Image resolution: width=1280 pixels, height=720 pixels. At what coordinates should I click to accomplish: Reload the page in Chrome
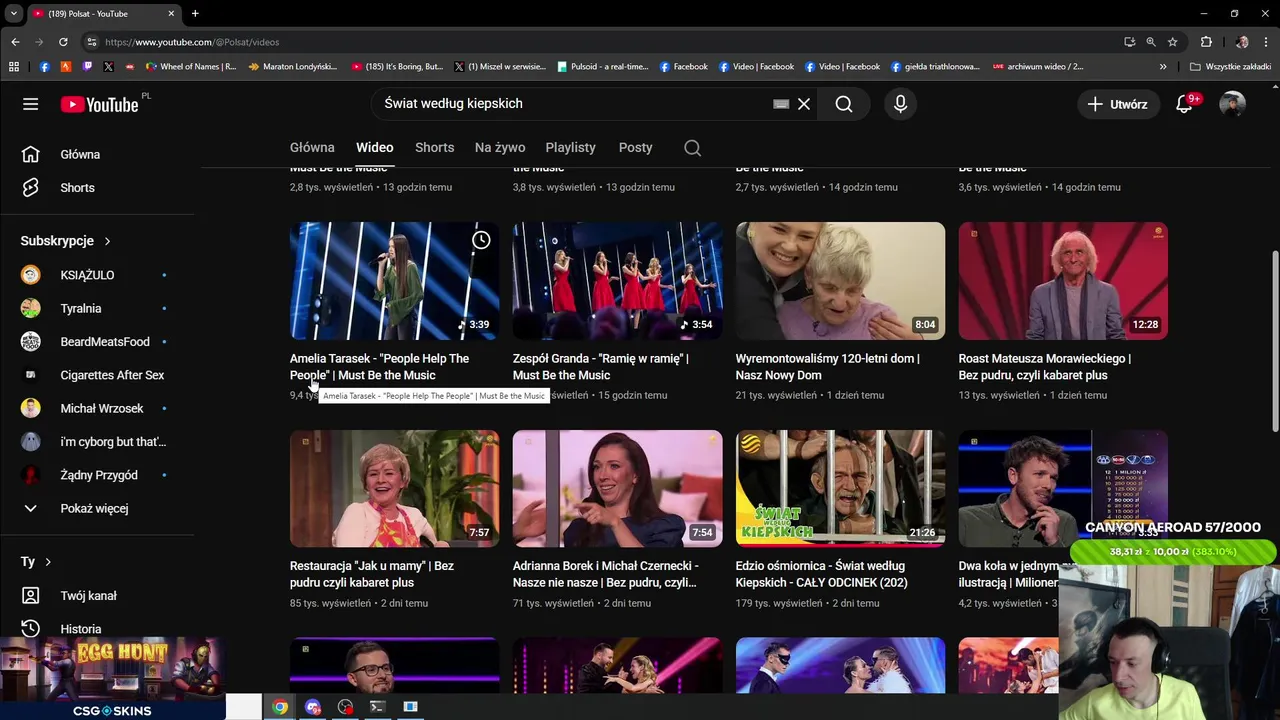pos(63,42)
